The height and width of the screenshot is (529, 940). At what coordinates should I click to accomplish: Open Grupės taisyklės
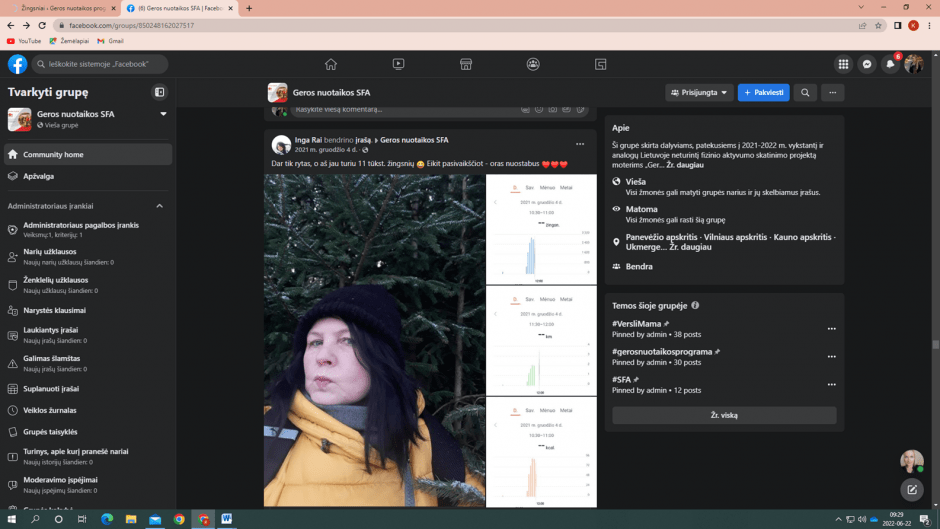tap(88, 432)
